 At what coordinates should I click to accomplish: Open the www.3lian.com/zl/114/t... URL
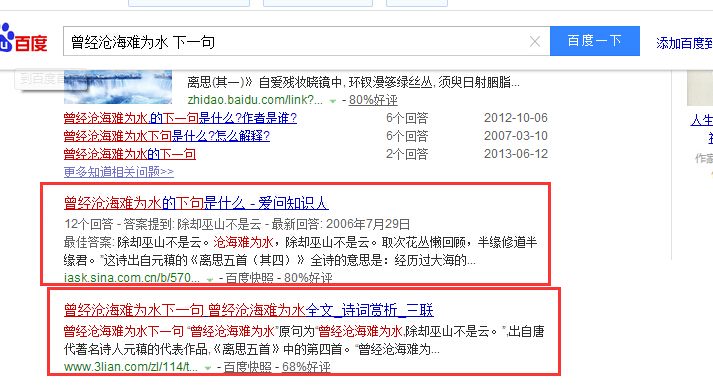(x=131, y=367)
